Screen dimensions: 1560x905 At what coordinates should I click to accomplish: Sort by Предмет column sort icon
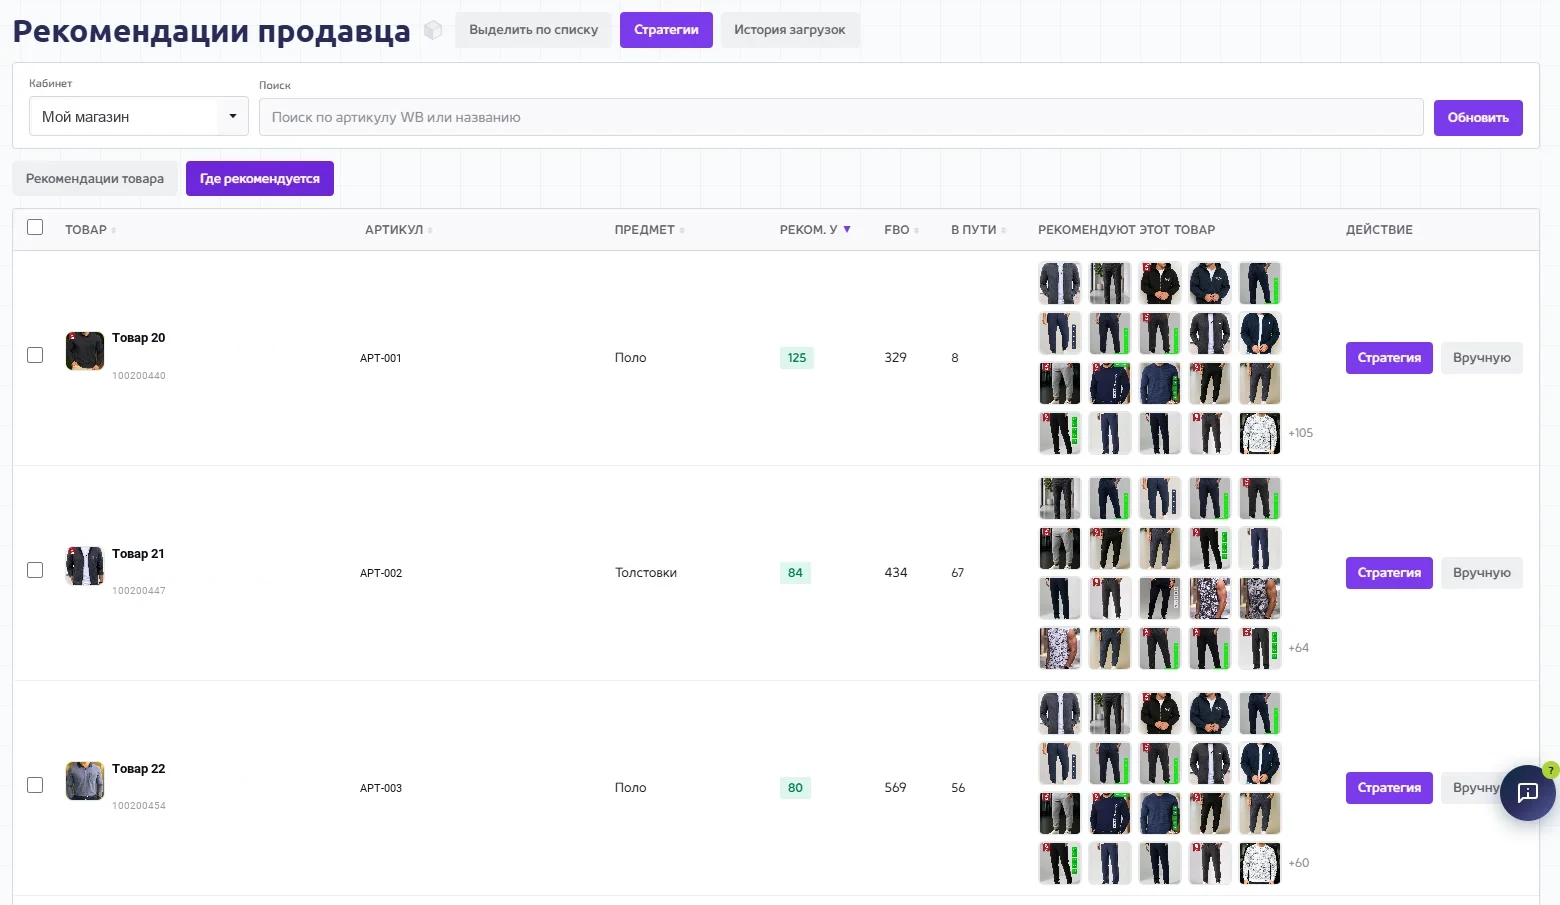[682, 231]
